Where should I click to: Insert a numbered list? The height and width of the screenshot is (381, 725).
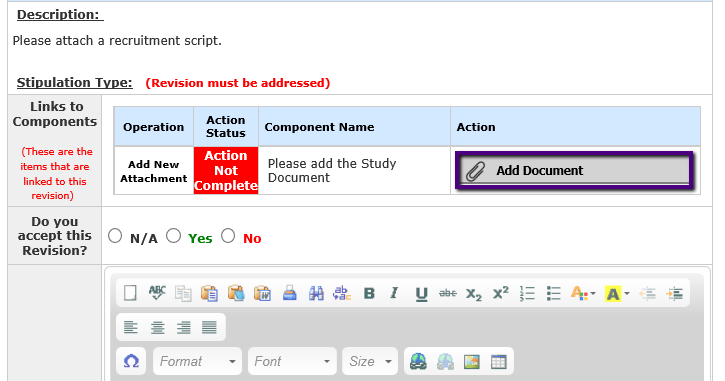point(527,293)
